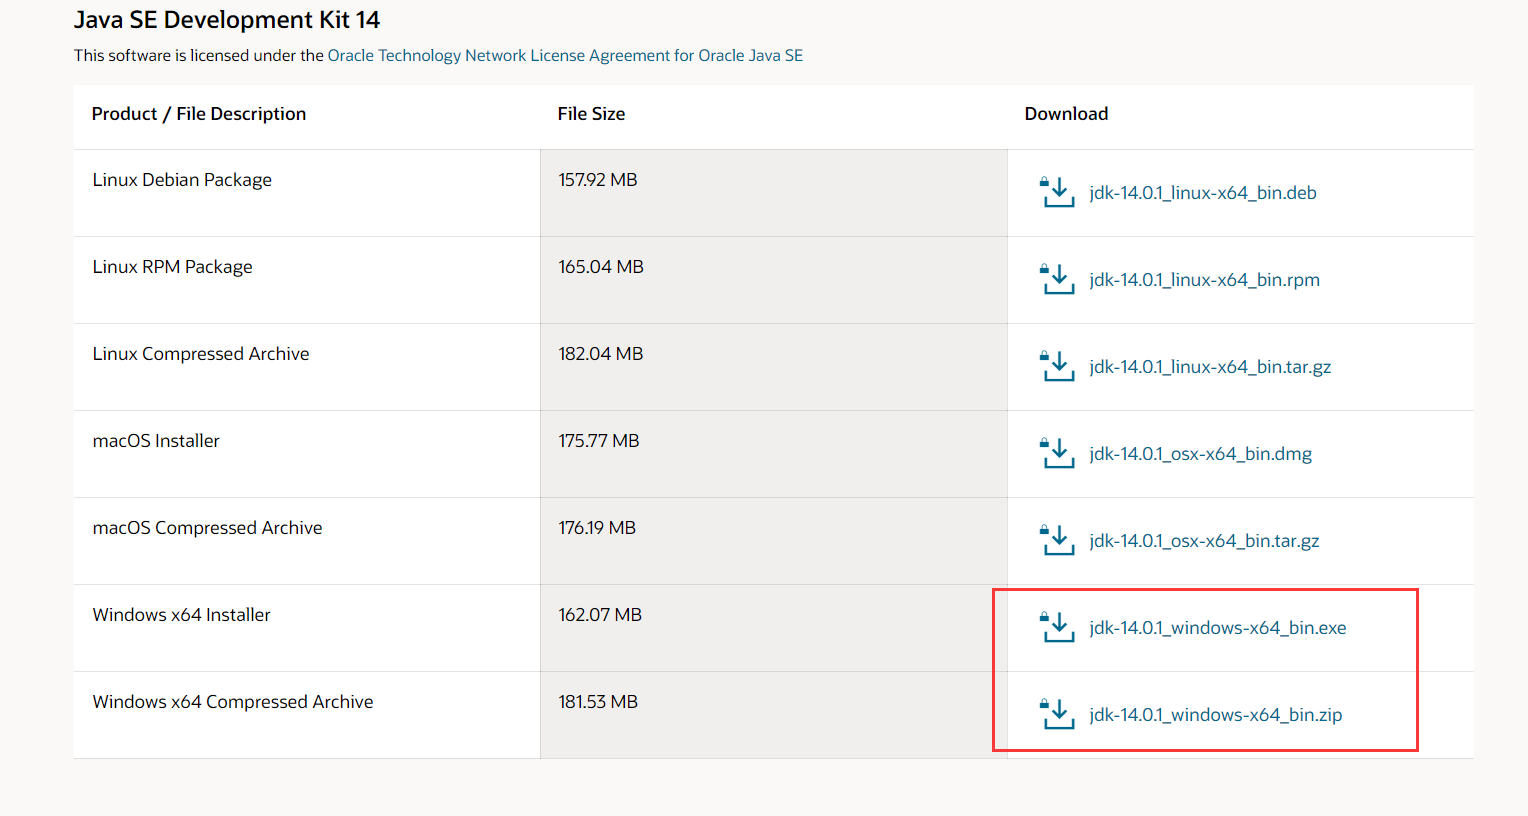The image size is (1528, 816).
Task: Download jdk-14.0.1_windows-x64_bin.exe link
Action: pyautogui.click(x=1218, y=628)
